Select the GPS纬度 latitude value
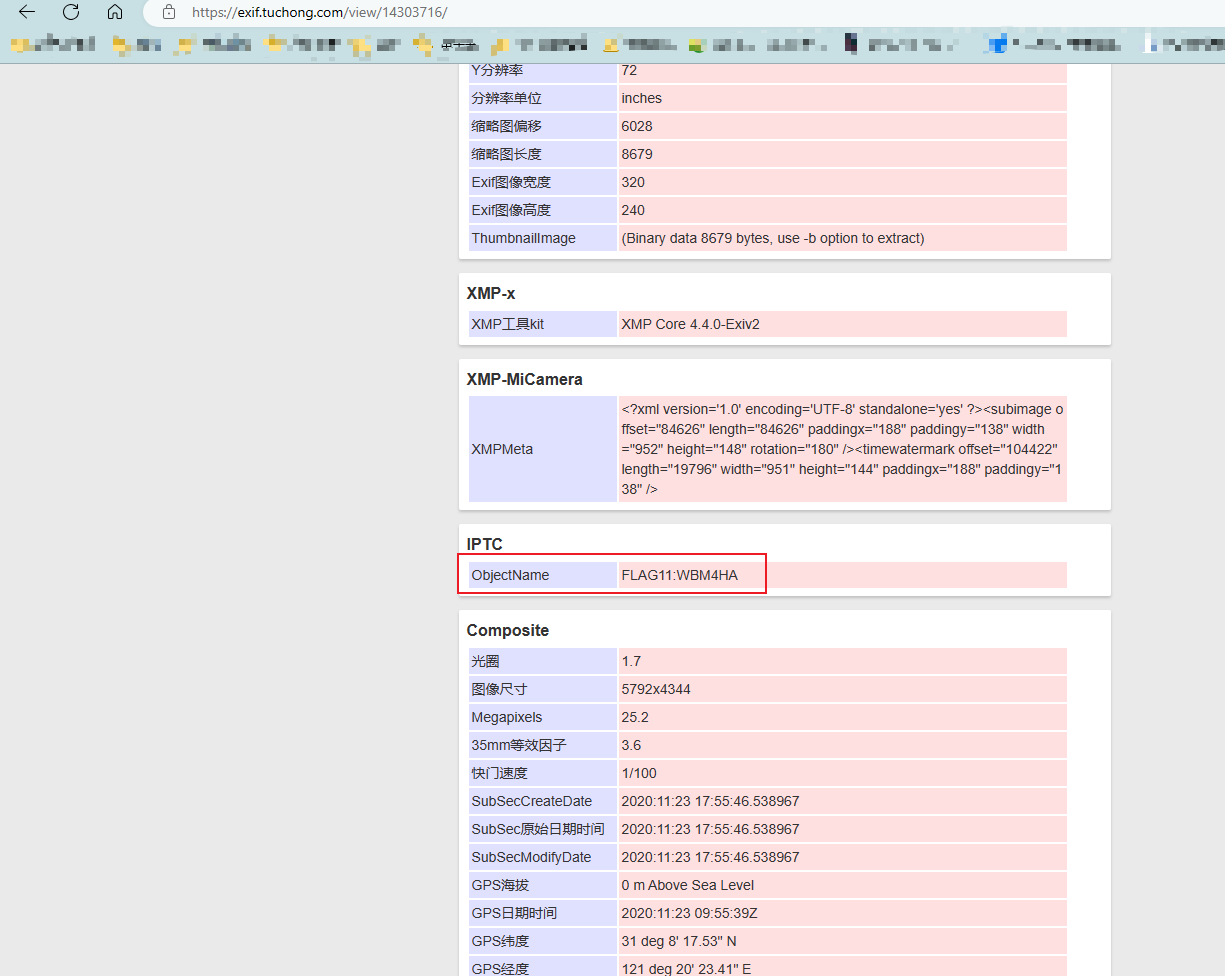Screen dimensions: 1225x976 [678, 941]
